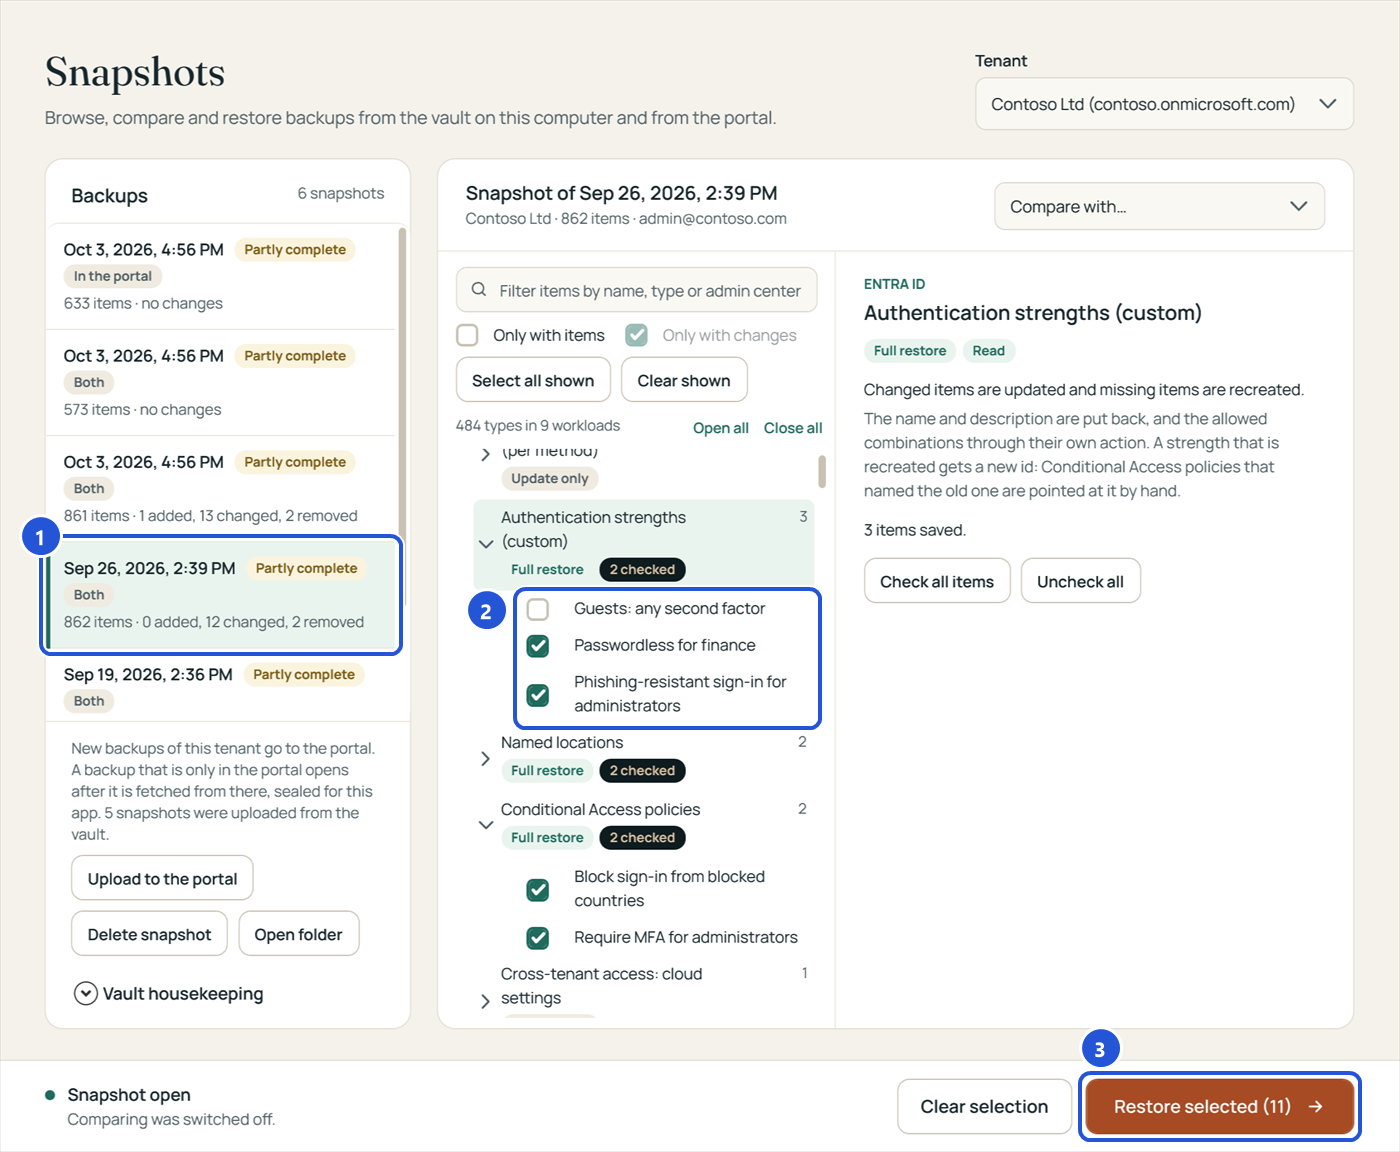The image size is (1400, 1152).
Task: Click Delete snapshot button
Action: click(149, 933)
